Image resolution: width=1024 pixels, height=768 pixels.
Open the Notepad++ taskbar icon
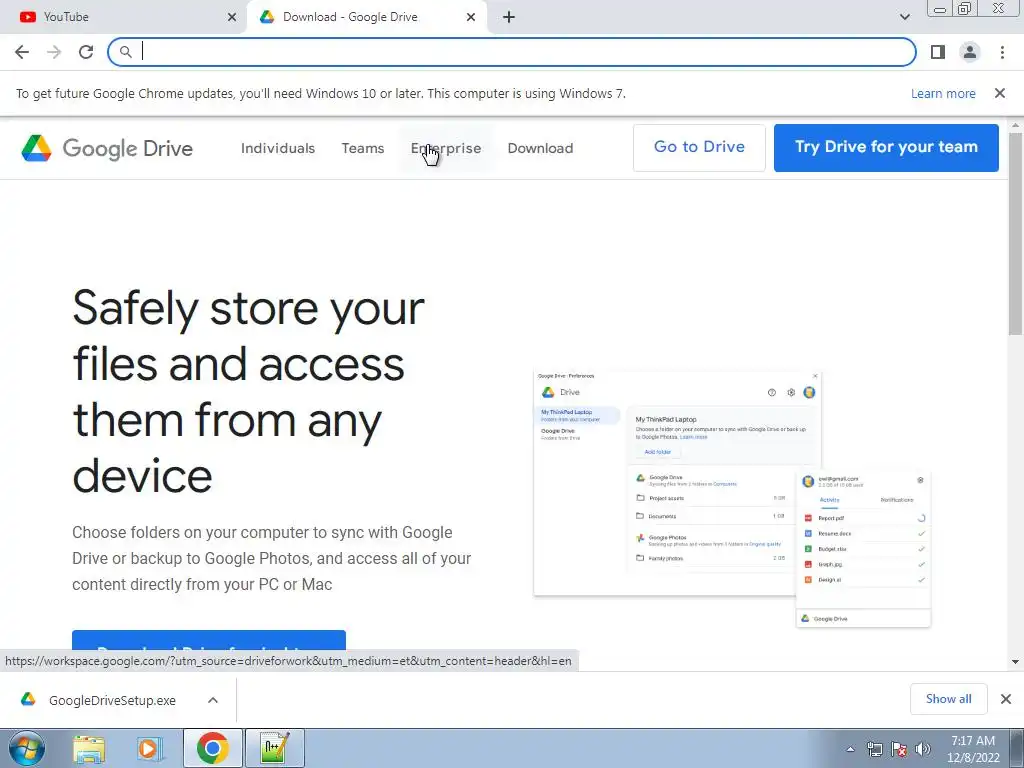tap(274, 748)
